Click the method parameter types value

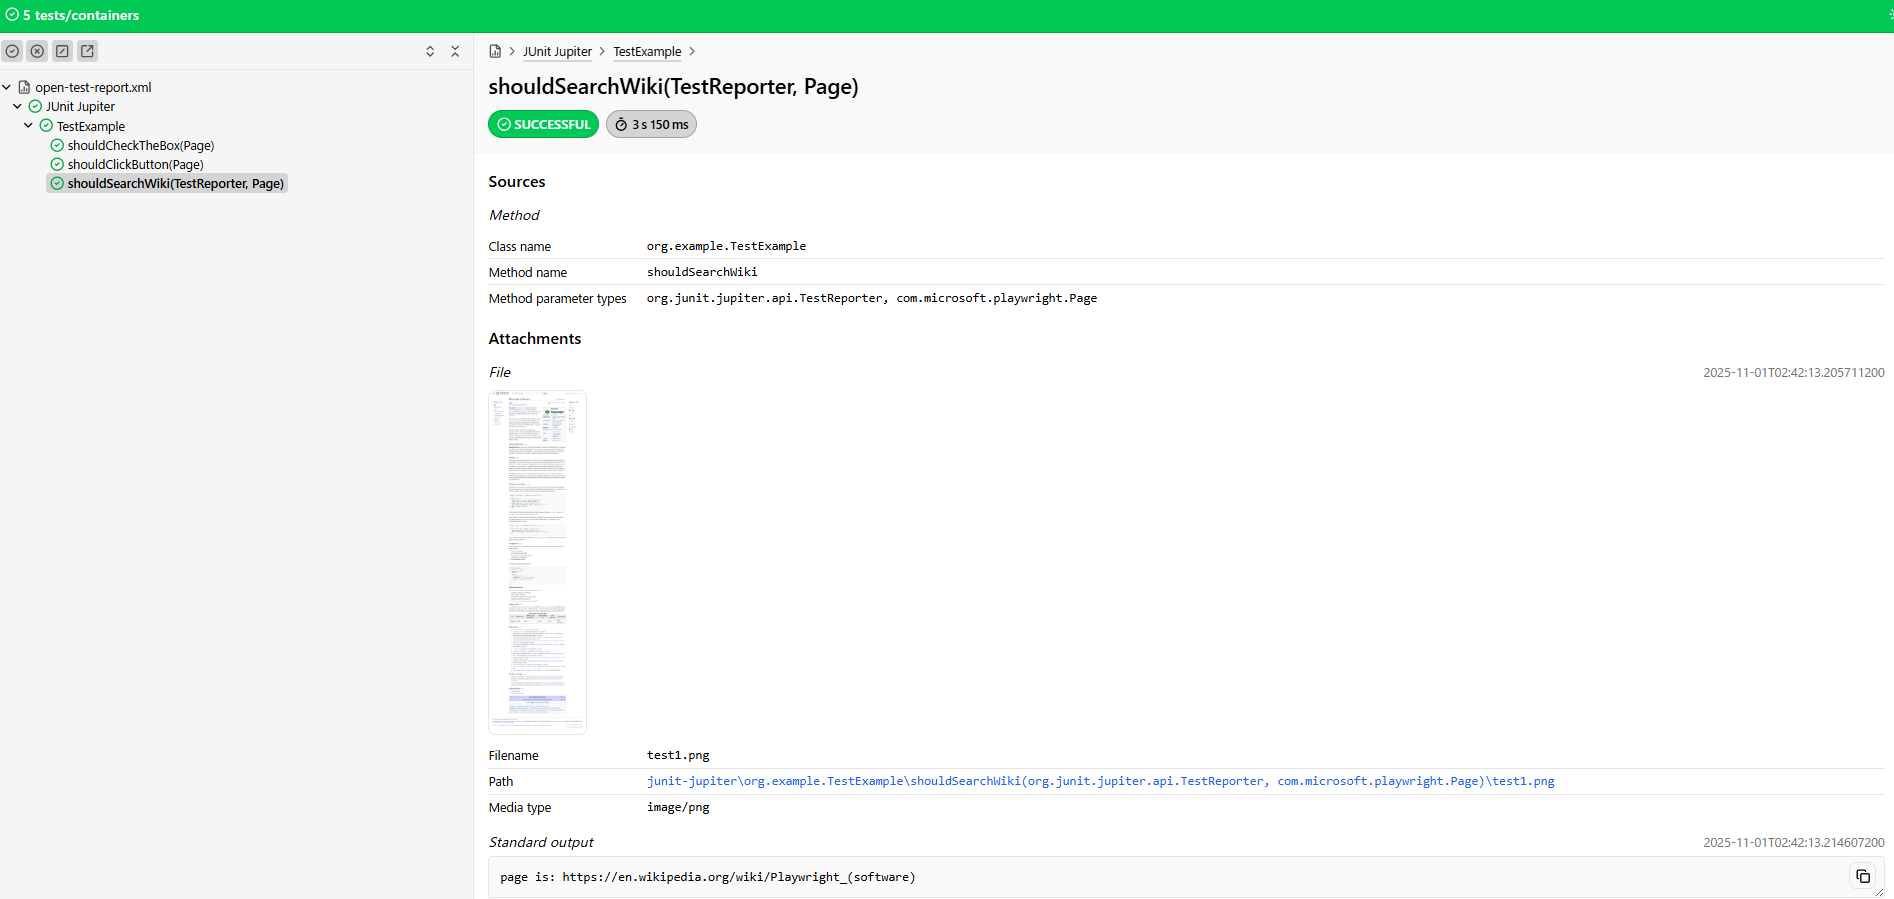tap(872, 298)
